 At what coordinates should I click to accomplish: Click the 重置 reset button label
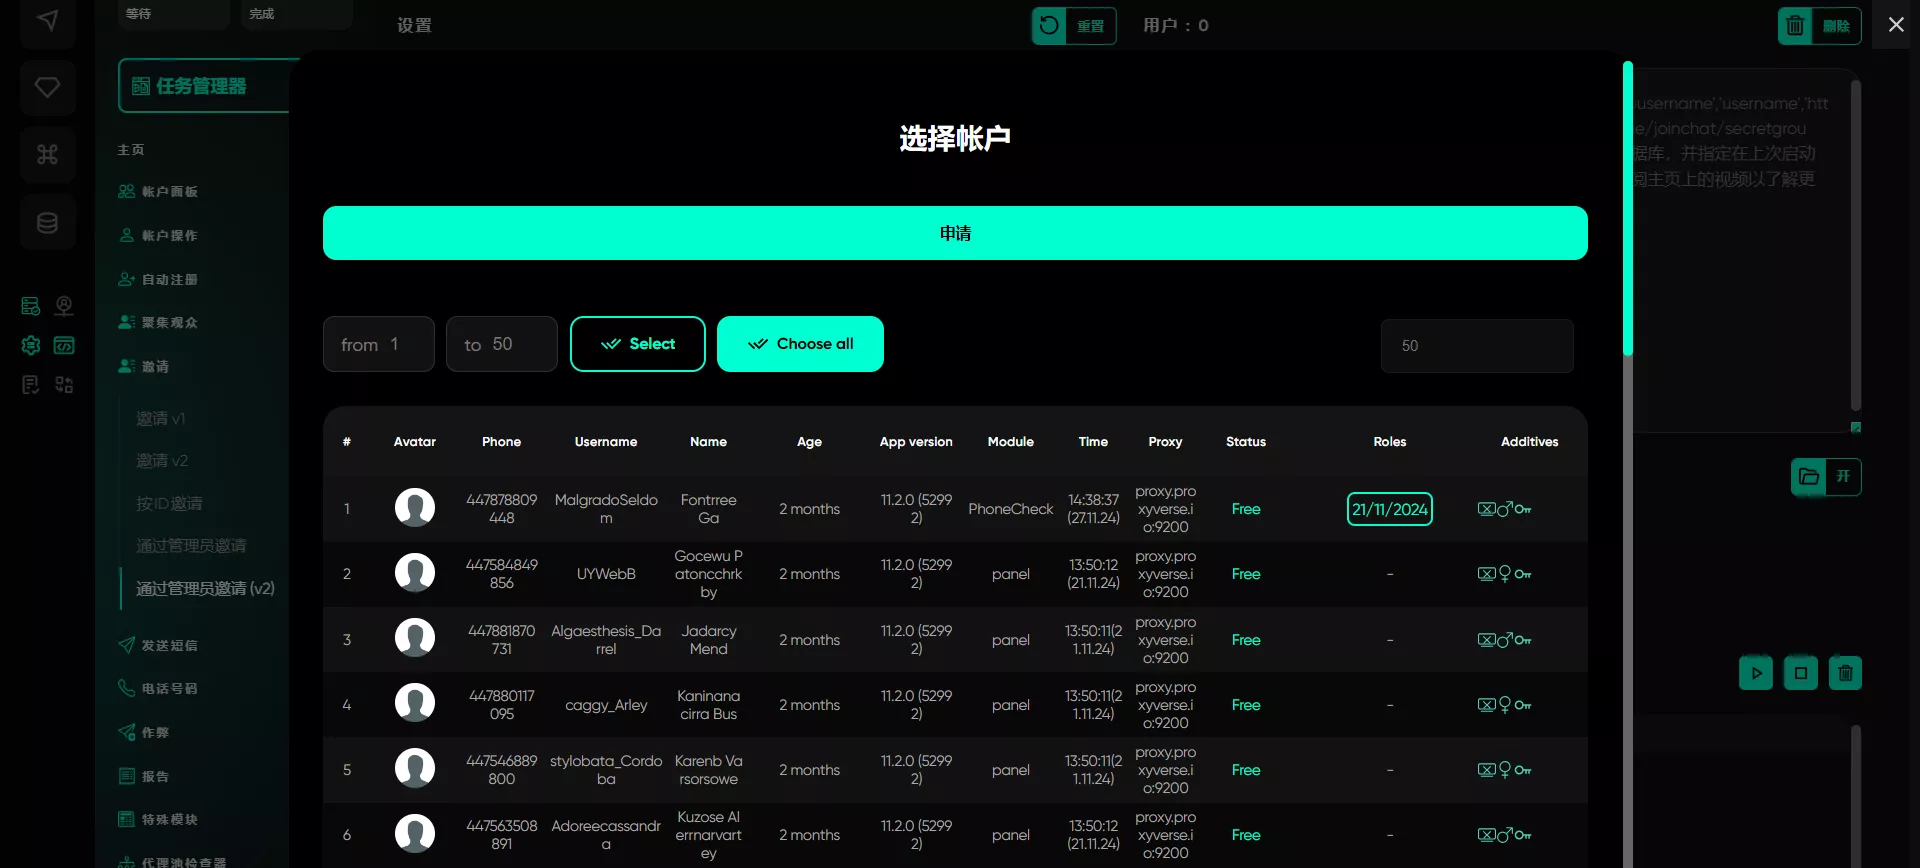(1091, 26)
